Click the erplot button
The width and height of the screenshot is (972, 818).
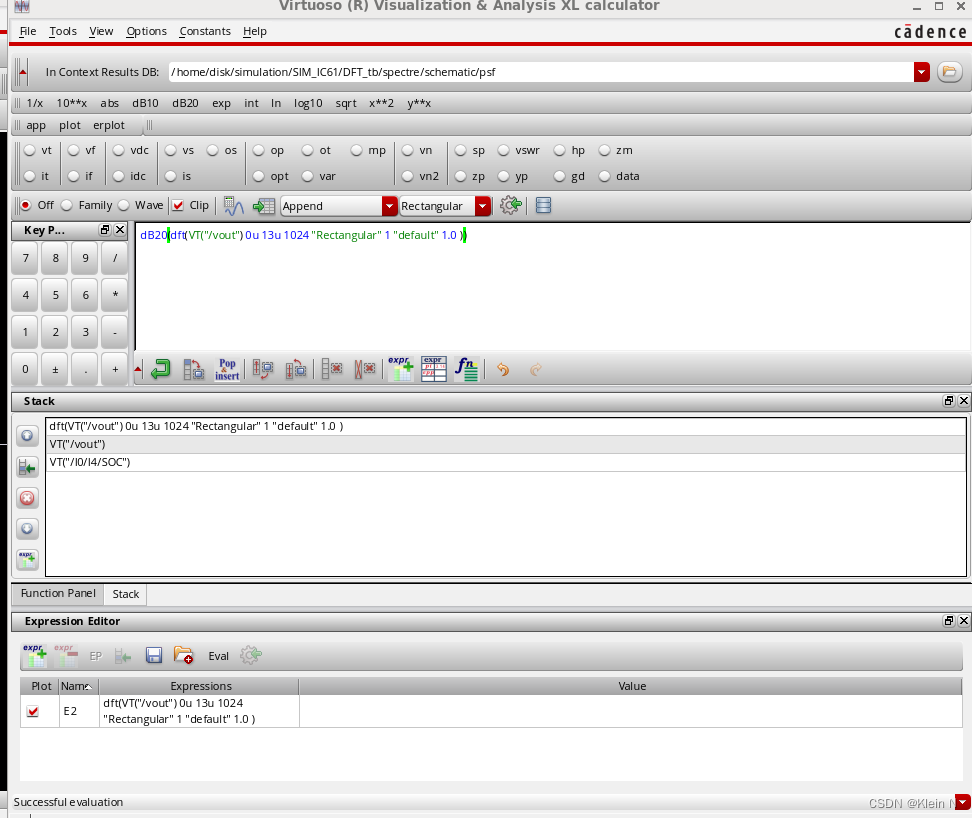(x=109, y=125)
